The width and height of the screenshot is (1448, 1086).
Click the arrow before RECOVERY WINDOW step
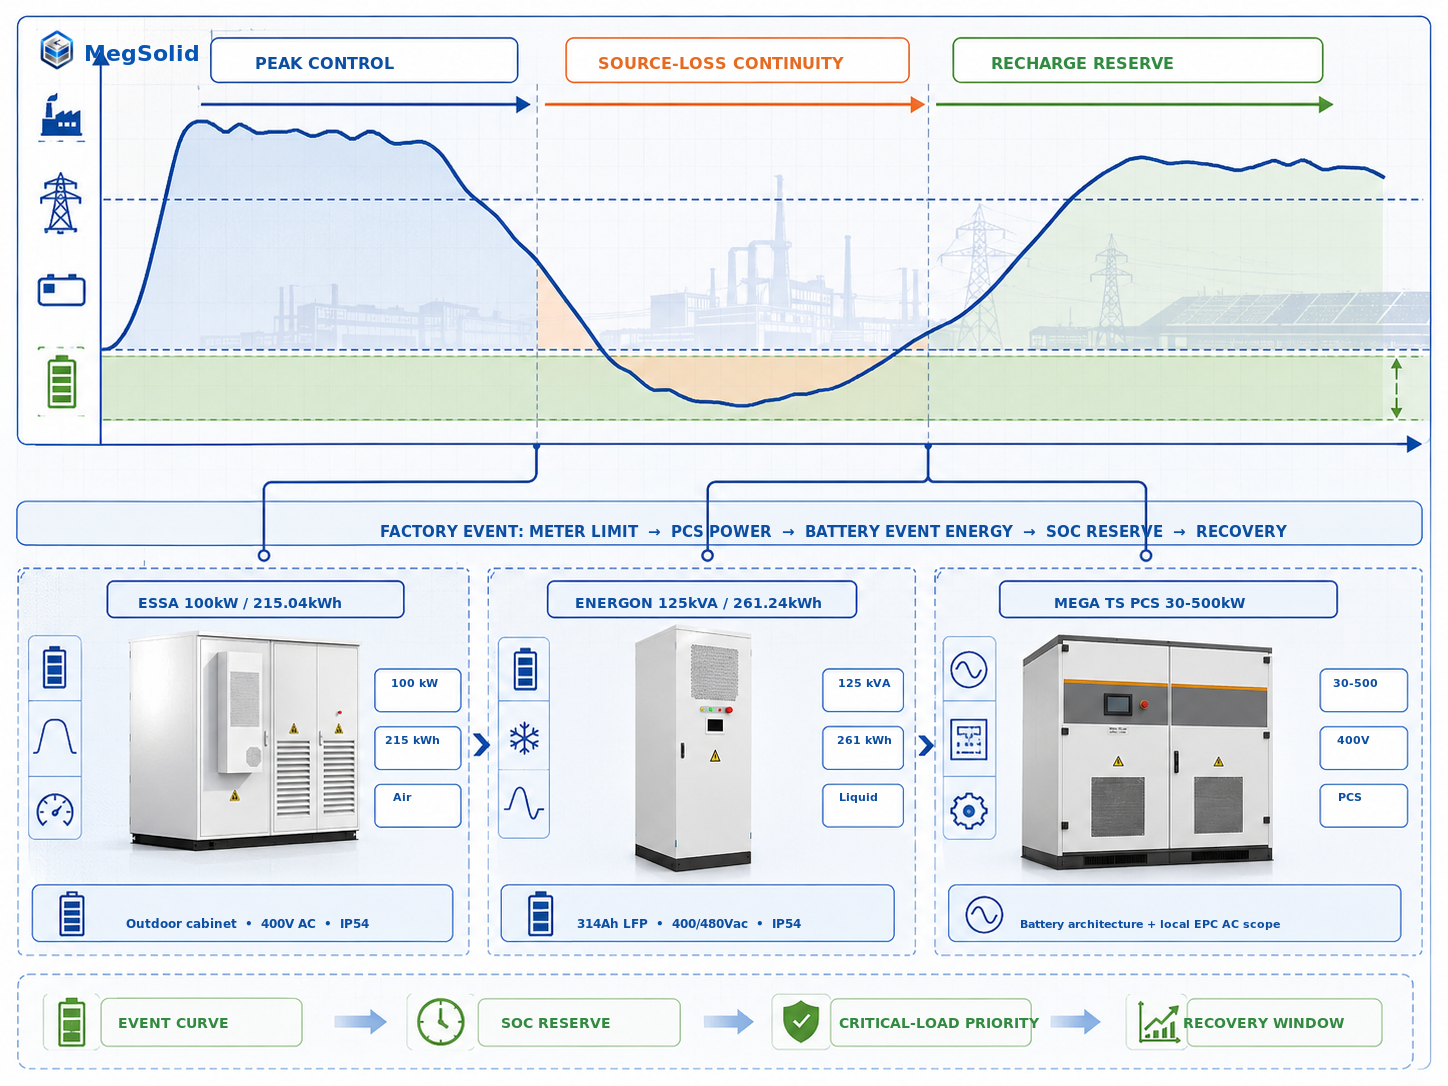point(1075,1021)
